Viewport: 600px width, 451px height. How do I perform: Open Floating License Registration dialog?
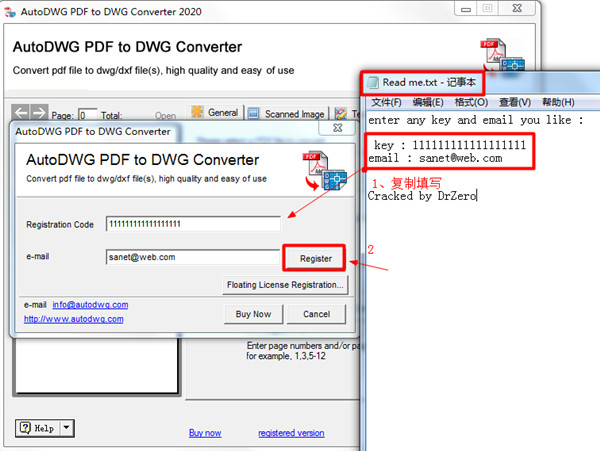pos(285,285)
